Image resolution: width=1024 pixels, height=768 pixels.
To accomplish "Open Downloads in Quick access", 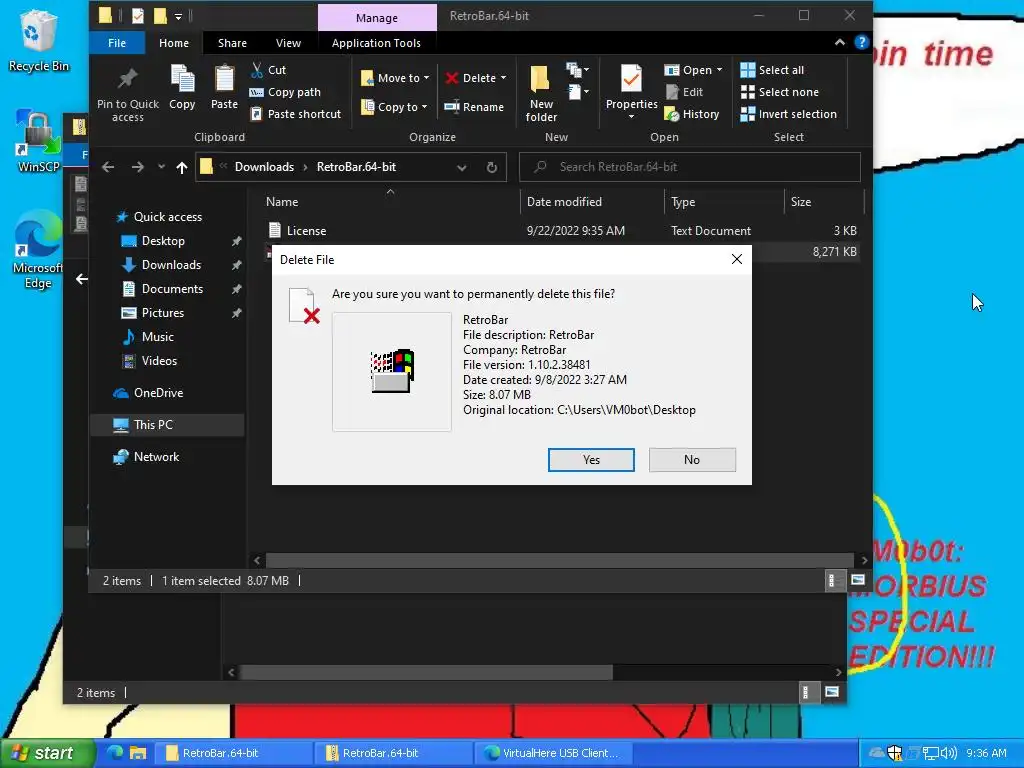I will pos(171,264).
